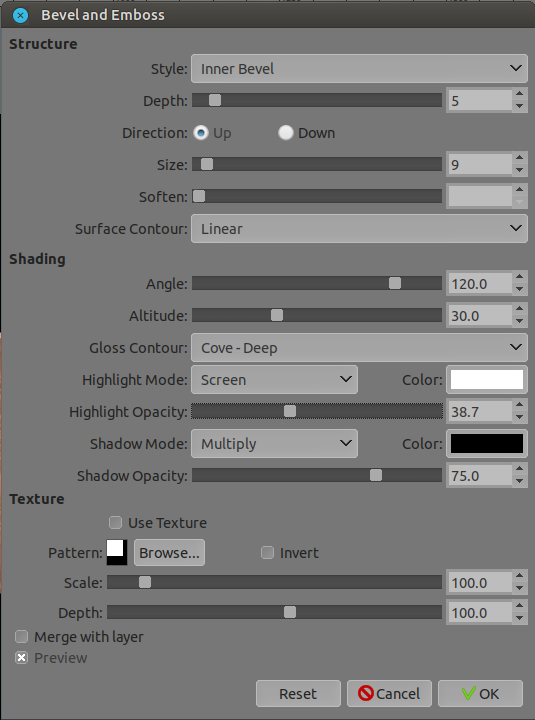The width and height of the screenshot is (535, 720).
Task: Decrease texture Scale with down arrow
Action: pos(520,588)
